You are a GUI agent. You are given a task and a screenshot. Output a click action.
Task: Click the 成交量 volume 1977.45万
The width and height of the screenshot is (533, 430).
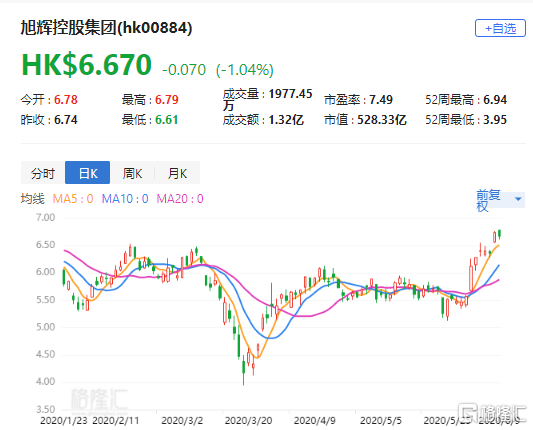[268, 99]
